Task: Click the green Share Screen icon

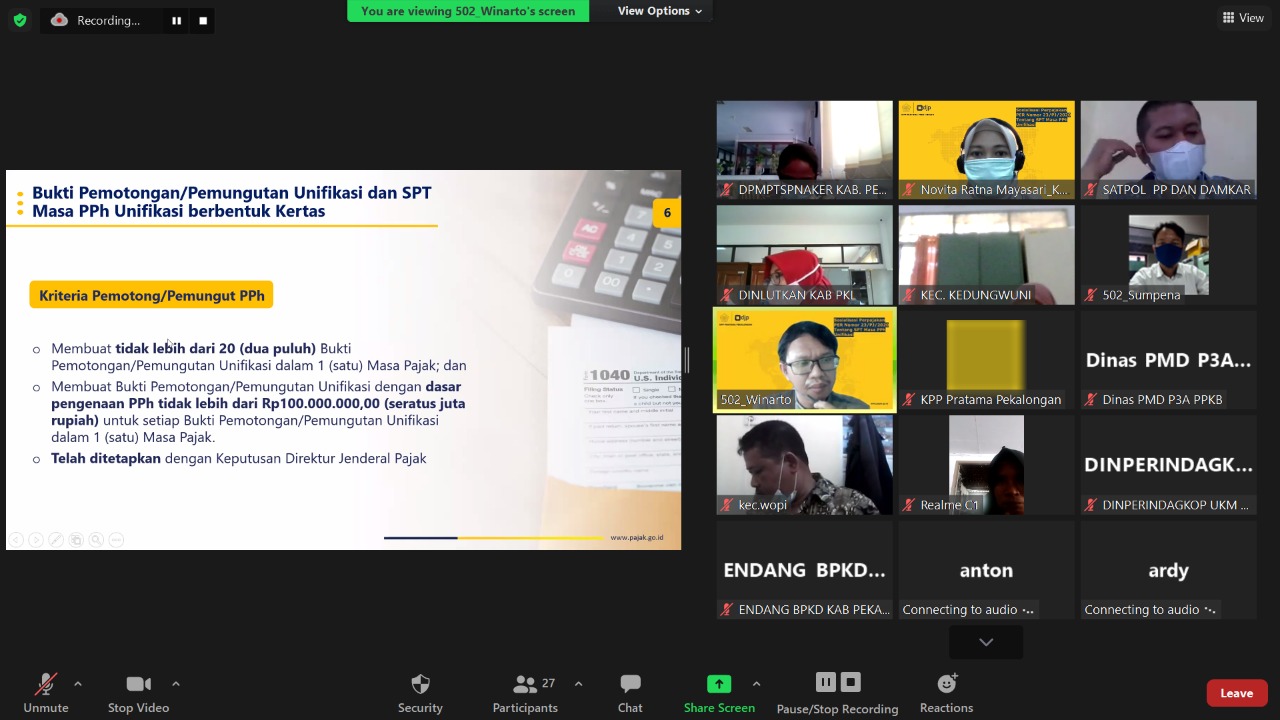Action: (719, 684)
